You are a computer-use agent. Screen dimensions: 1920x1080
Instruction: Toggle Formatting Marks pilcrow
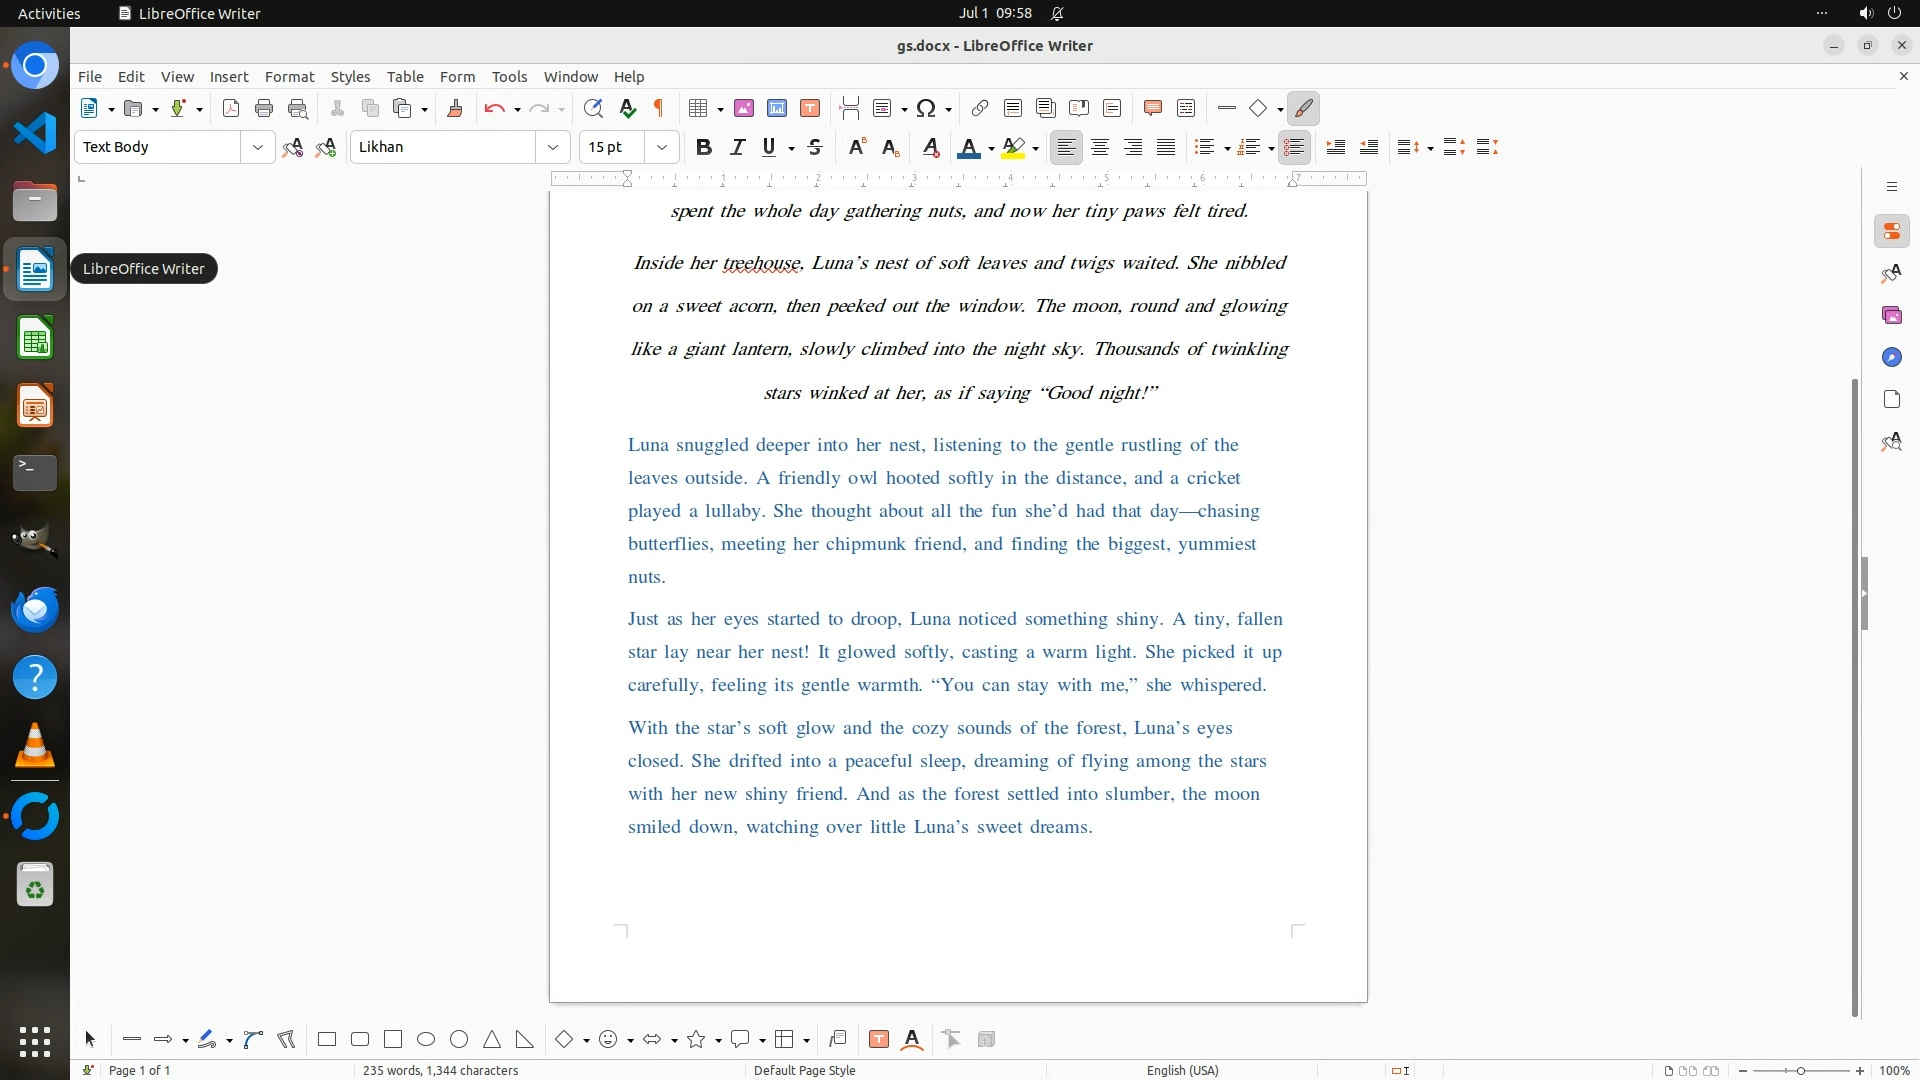pyautogui.click(x=659, y=109)
